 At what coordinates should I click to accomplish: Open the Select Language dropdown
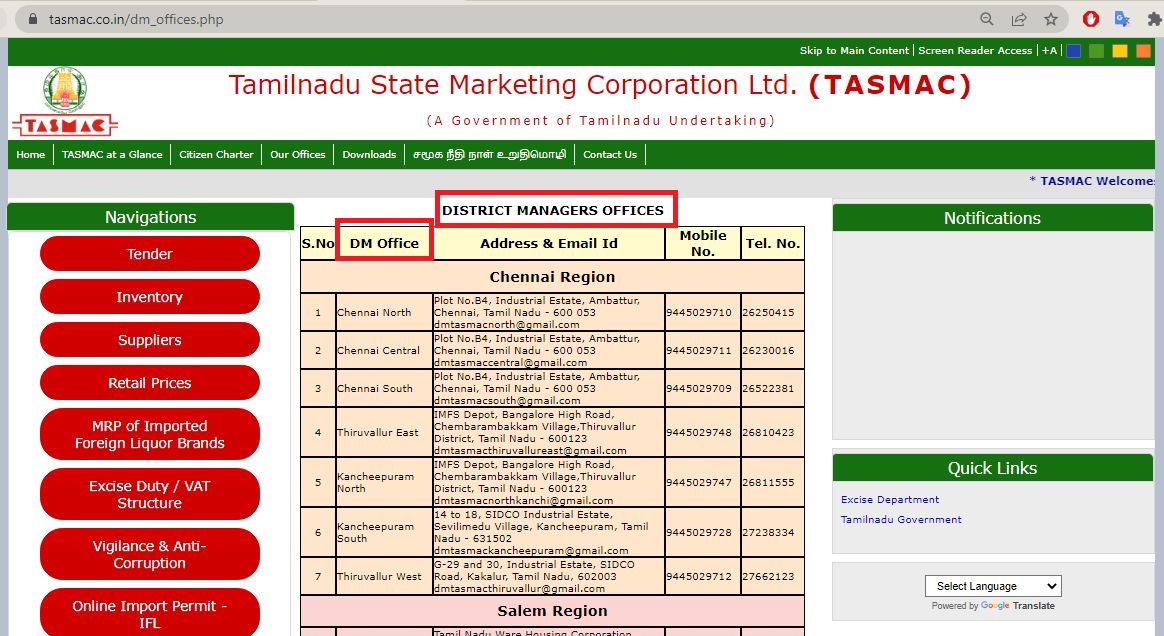point(993,586)
